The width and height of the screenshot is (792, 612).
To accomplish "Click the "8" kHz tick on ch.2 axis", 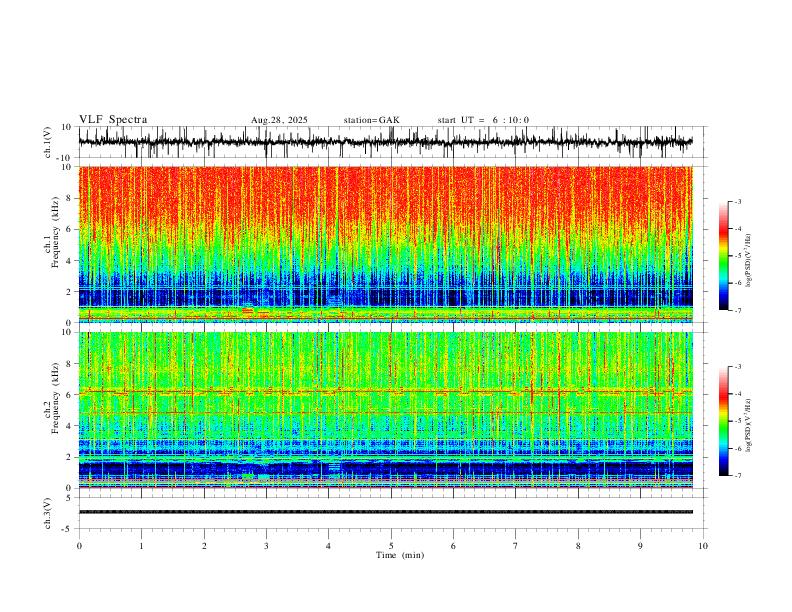I will 70,364.
